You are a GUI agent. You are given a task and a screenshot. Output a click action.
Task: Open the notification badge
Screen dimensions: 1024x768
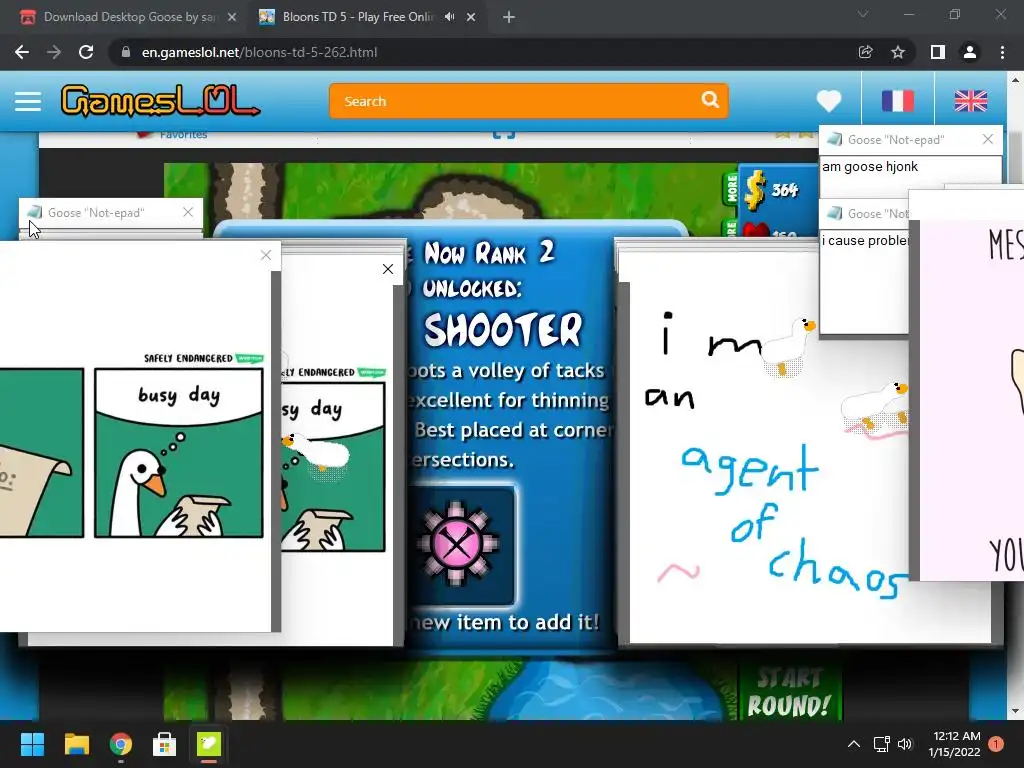point(996,744)
